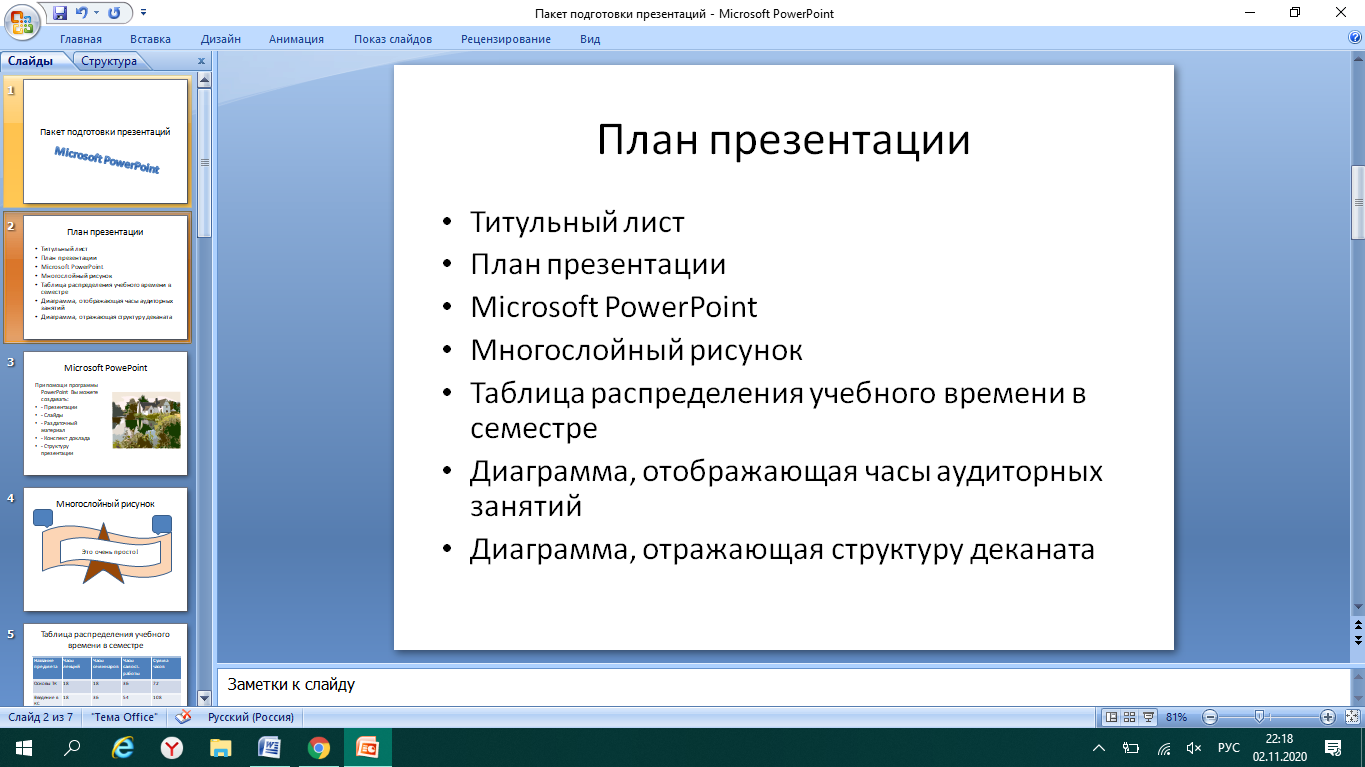
Task: Select slide 5 thumbnail with the table
Action: 105,664
